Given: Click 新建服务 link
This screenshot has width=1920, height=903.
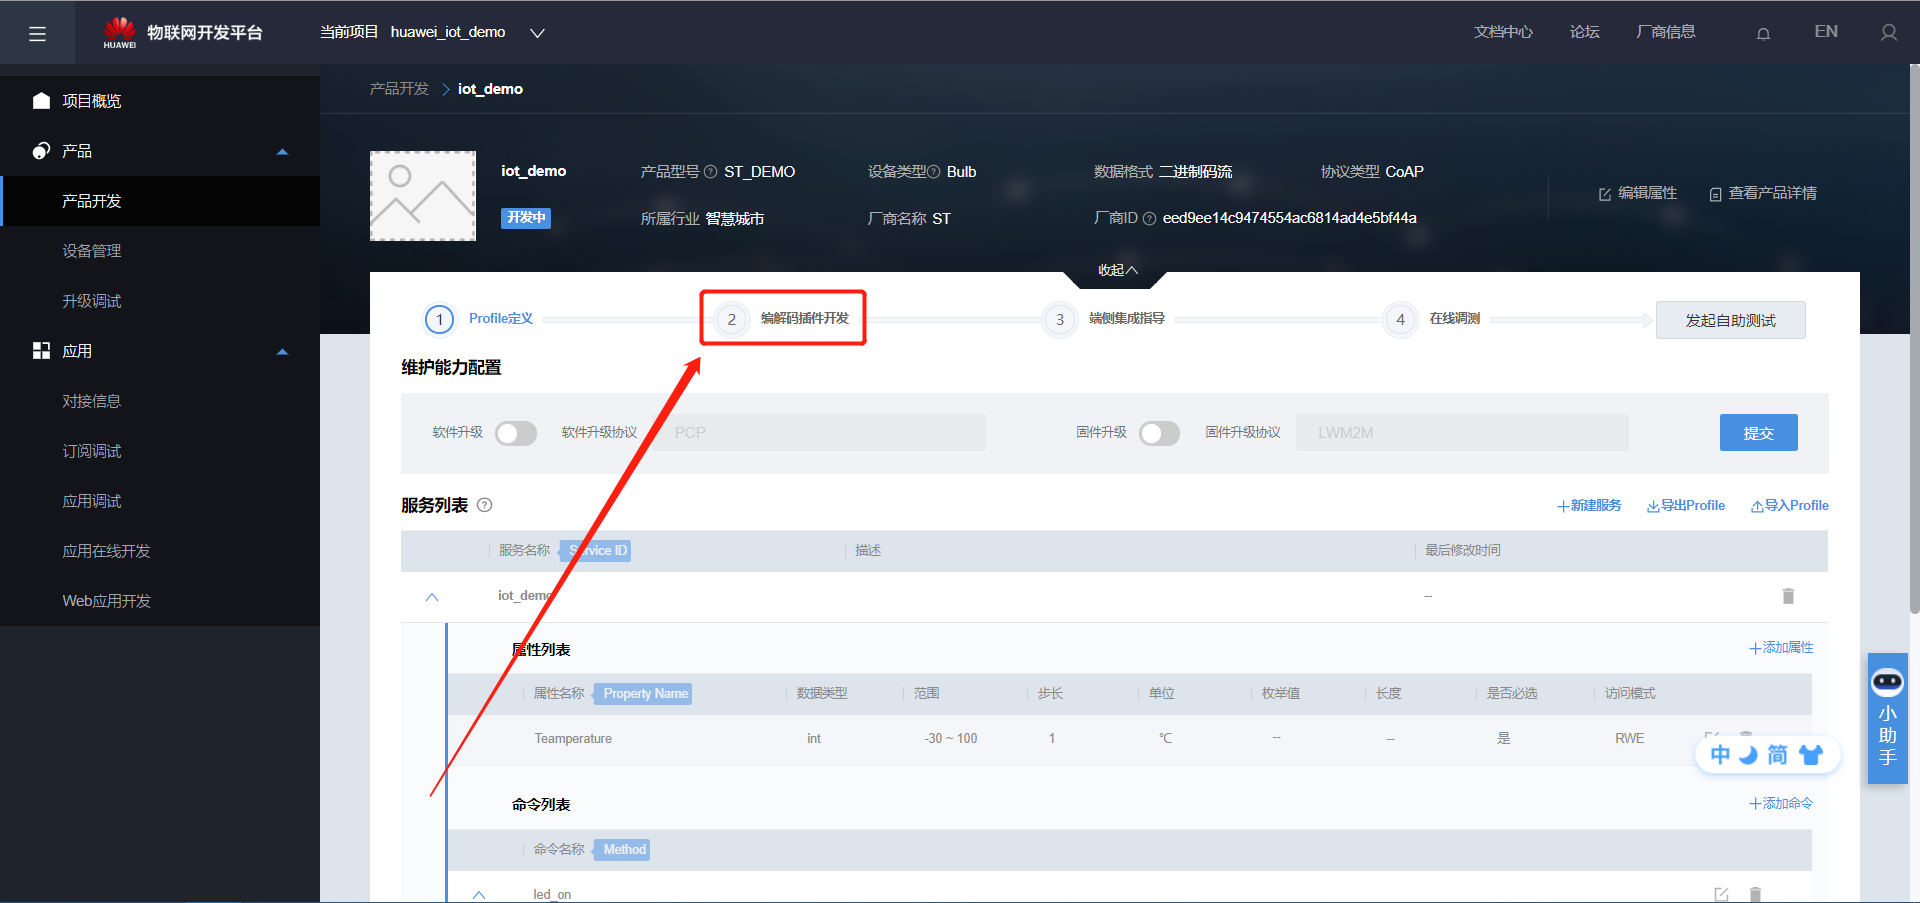Looking at the screenshot, I should [1589, 506].
